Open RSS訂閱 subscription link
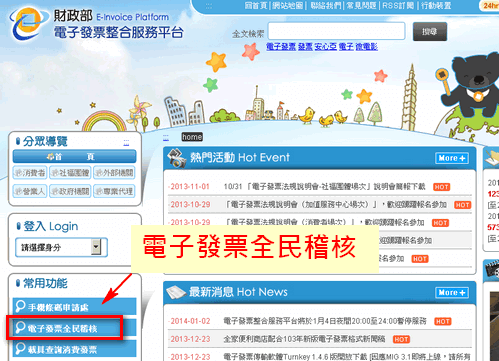499x361 pixels. [x=398, y=5]
